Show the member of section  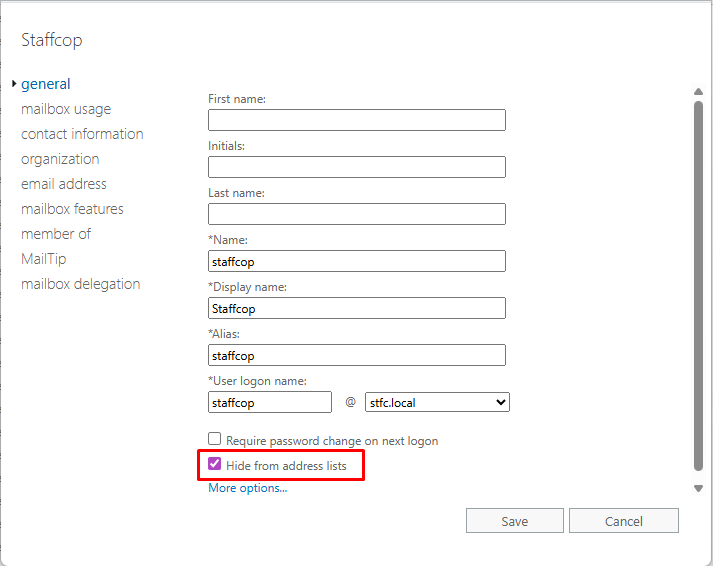(x=56, y=234)
